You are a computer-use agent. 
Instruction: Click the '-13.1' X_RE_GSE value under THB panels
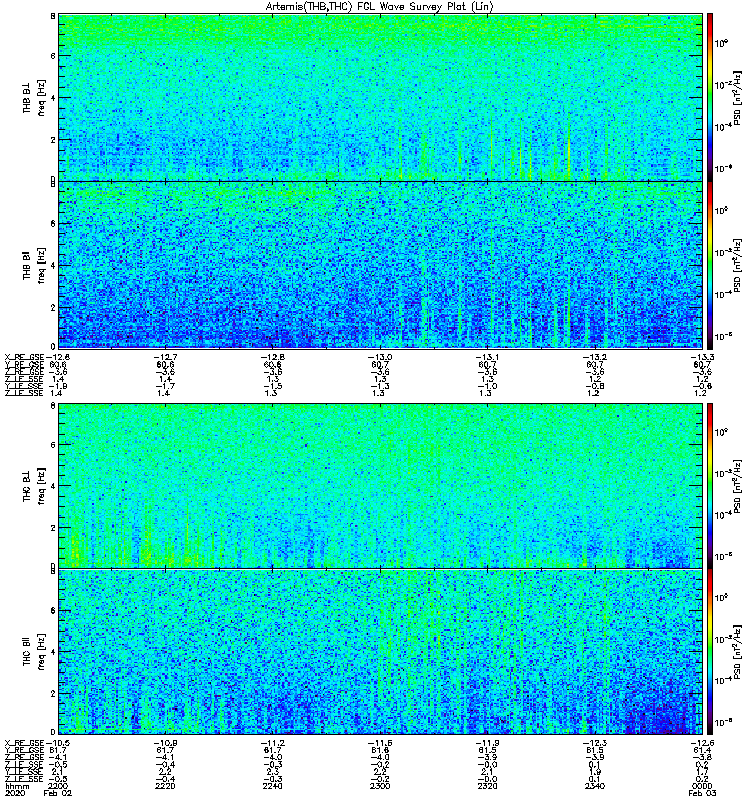tap(487, 357)
